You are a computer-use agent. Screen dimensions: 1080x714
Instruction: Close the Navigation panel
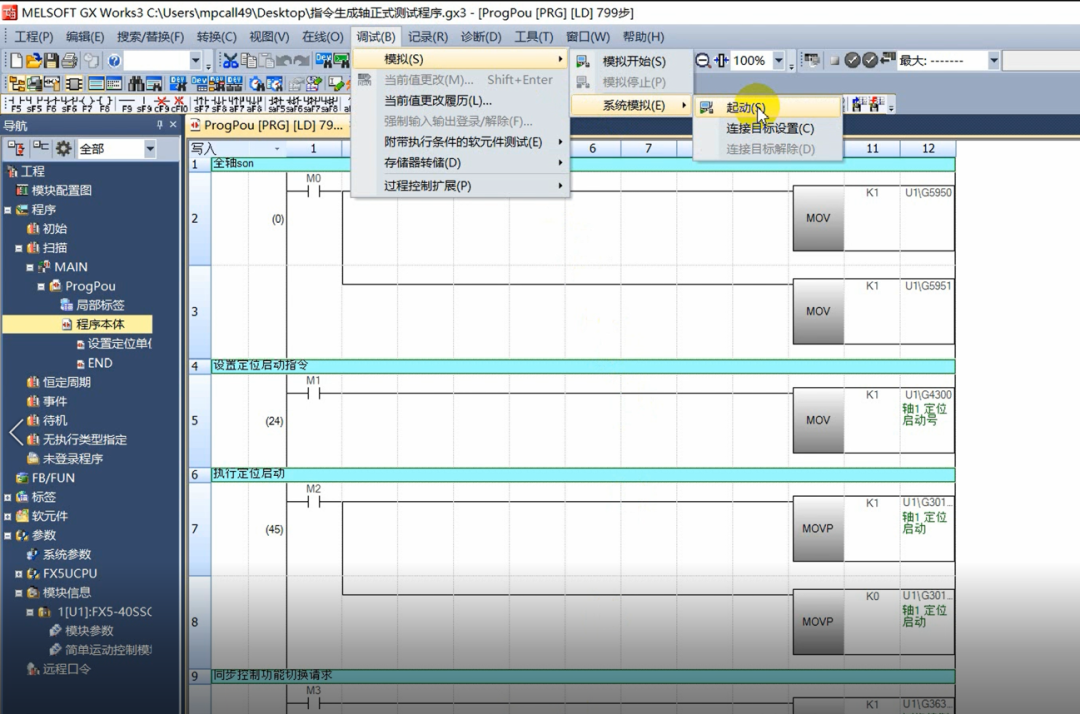(173, 125)
